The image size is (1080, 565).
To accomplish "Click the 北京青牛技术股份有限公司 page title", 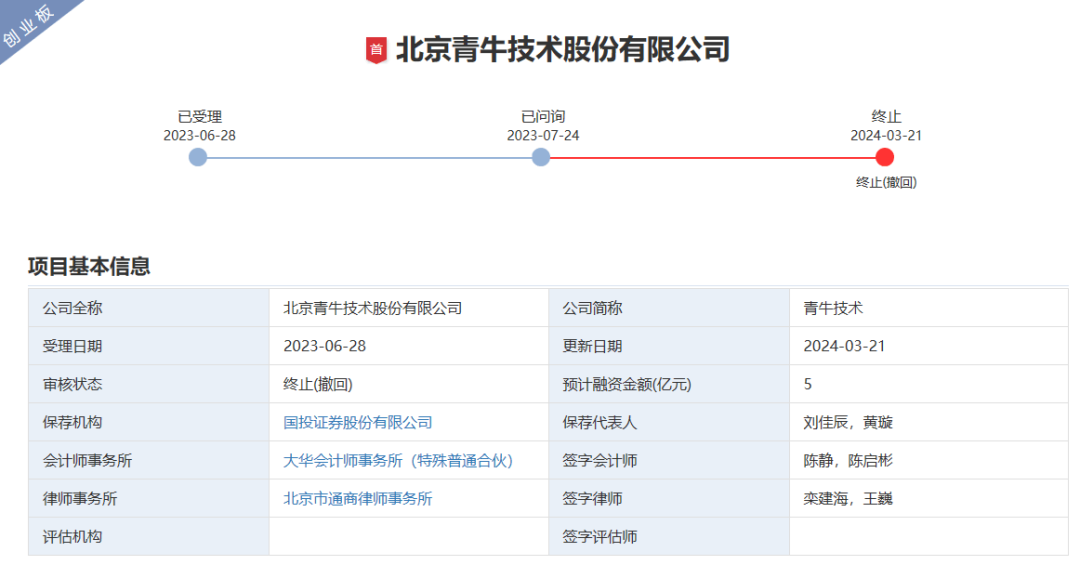I will 562,50.
